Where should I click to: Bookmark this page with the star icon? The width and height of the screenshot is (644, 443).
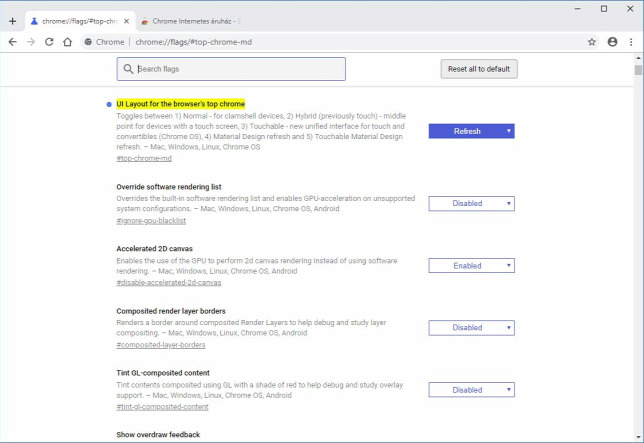point(592,42)
